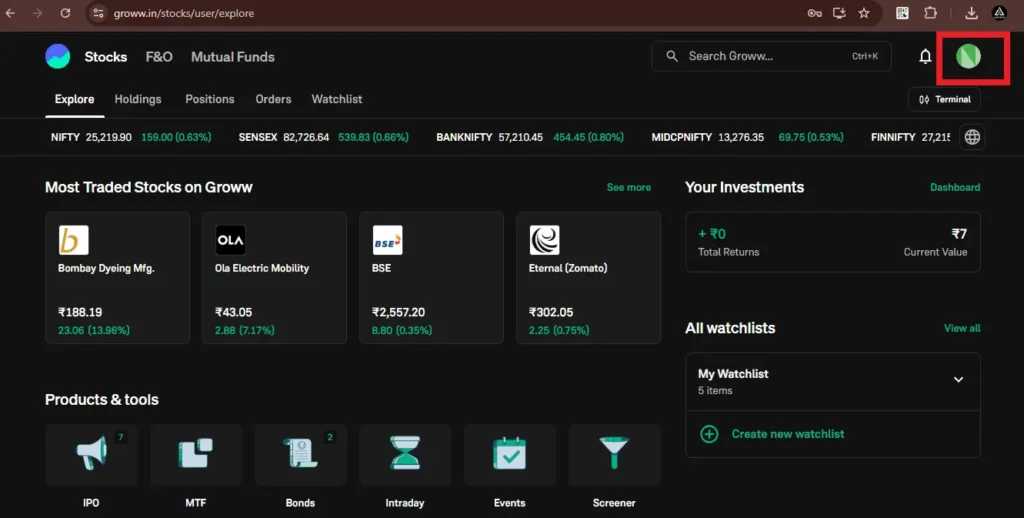Click the QR code extension icon
The width and height of the screenshot is (1024, 518).
[x=902, y=13]
